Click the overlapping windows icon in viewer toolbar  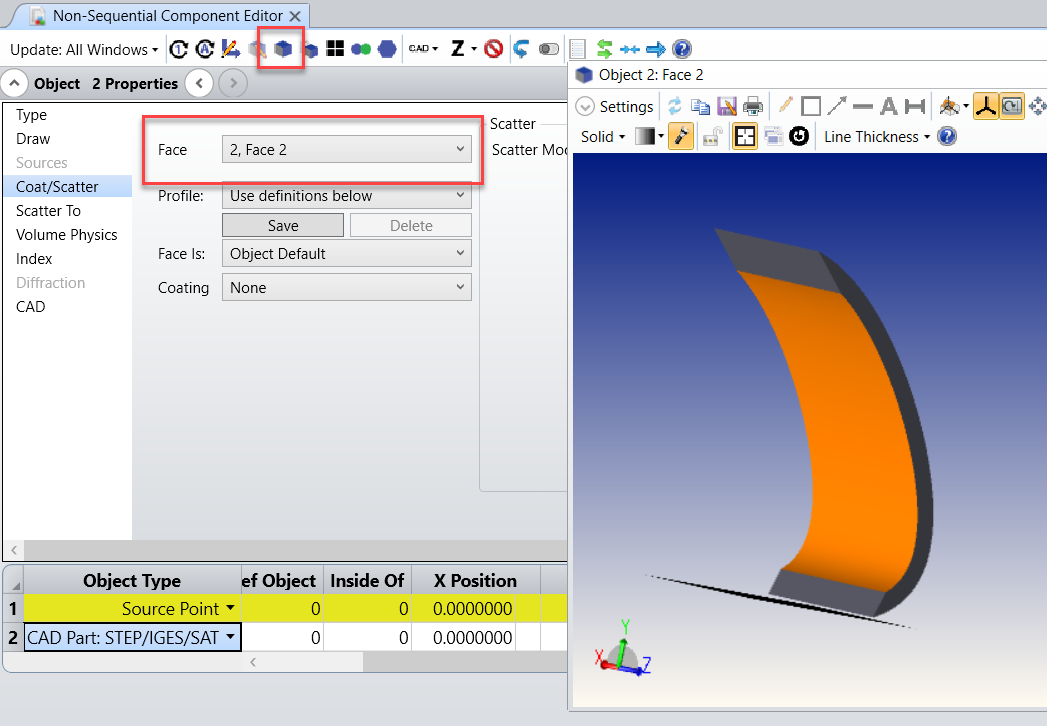point(773,136)
